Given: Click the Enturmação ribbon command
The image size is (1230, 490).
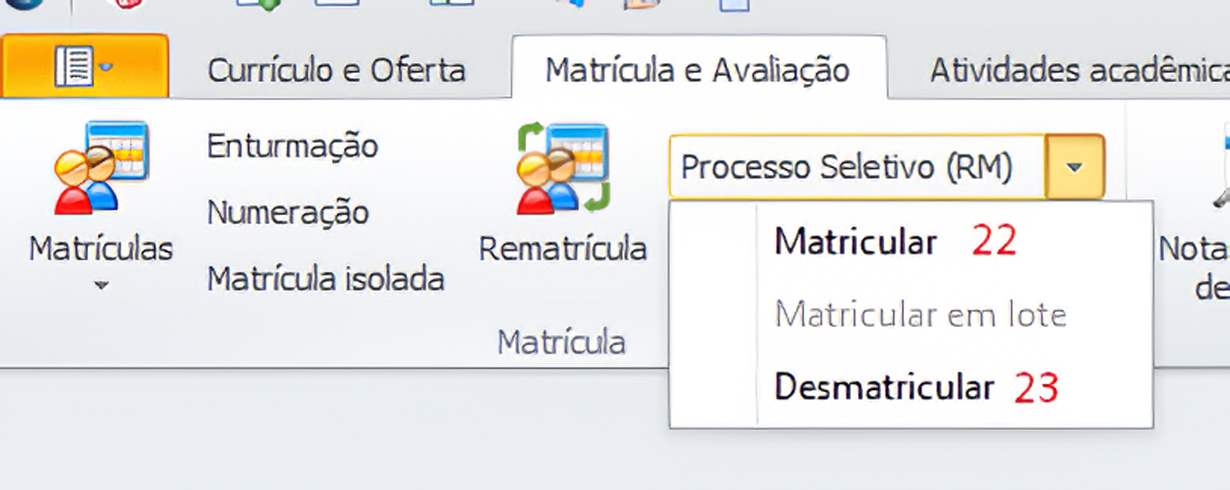Looking at the screenshot, I should 292,146.
